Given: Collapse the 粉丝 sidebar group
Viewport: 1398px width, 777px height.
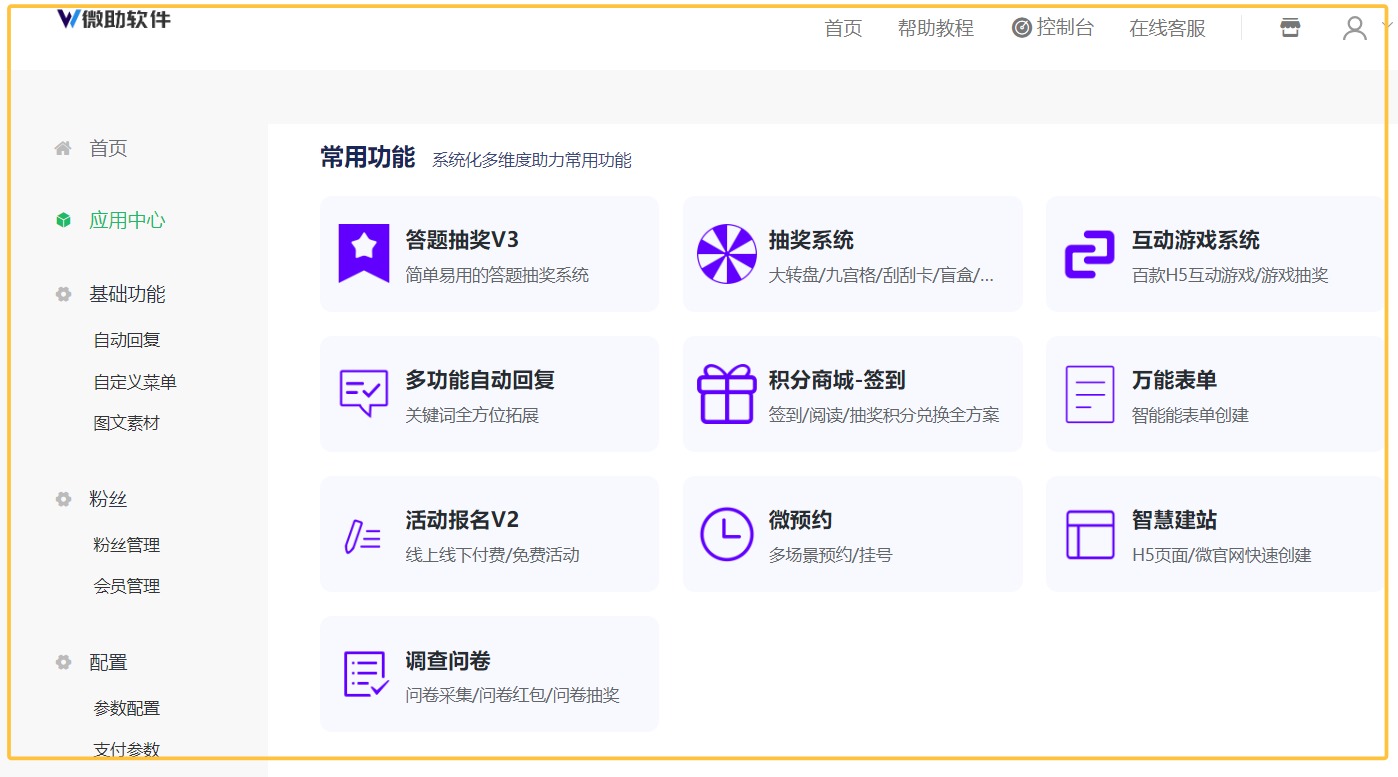Looking at the screenshot, I should point(108,499).
